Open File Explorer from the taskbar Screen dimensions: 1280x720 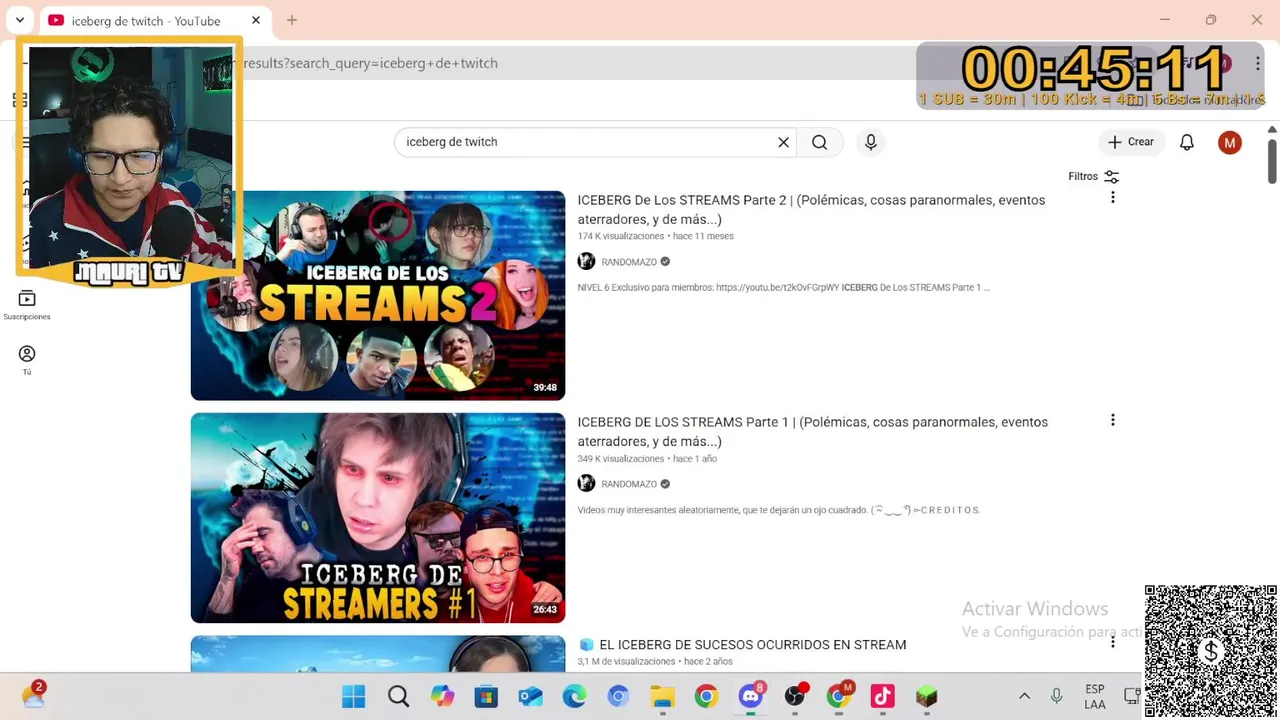(662, 697)
